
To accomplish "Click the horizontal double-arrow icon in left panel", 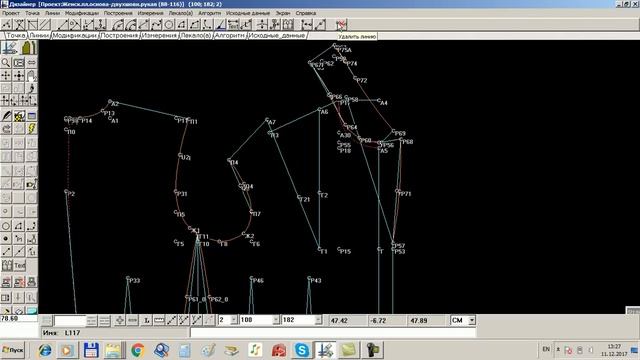I will (31, 62).
